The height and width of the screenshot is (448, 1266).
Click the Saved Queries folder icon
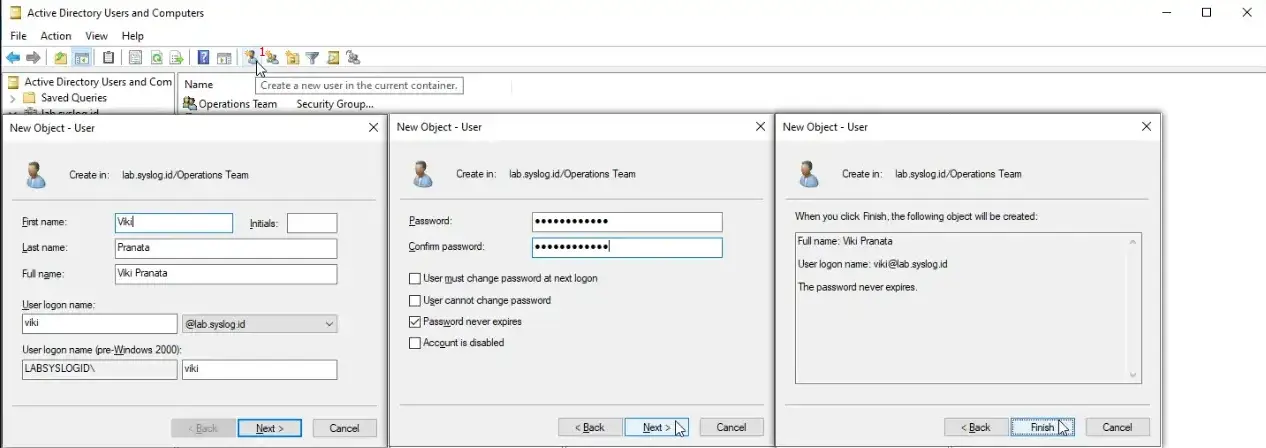coord(29,98)
